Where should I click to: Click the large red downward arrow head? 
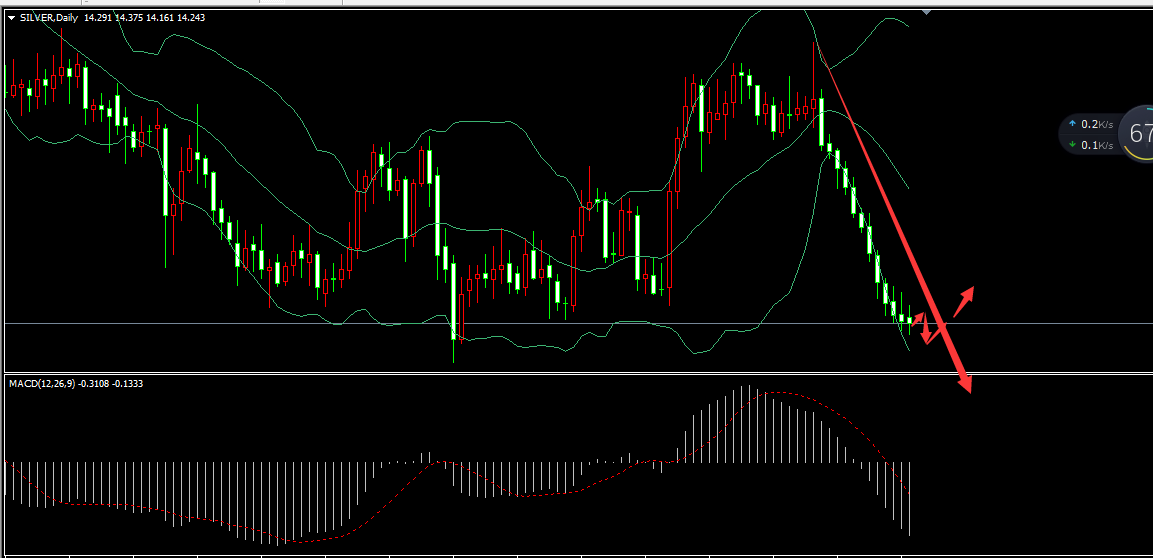pyautogui.click(x=966, y=384)
